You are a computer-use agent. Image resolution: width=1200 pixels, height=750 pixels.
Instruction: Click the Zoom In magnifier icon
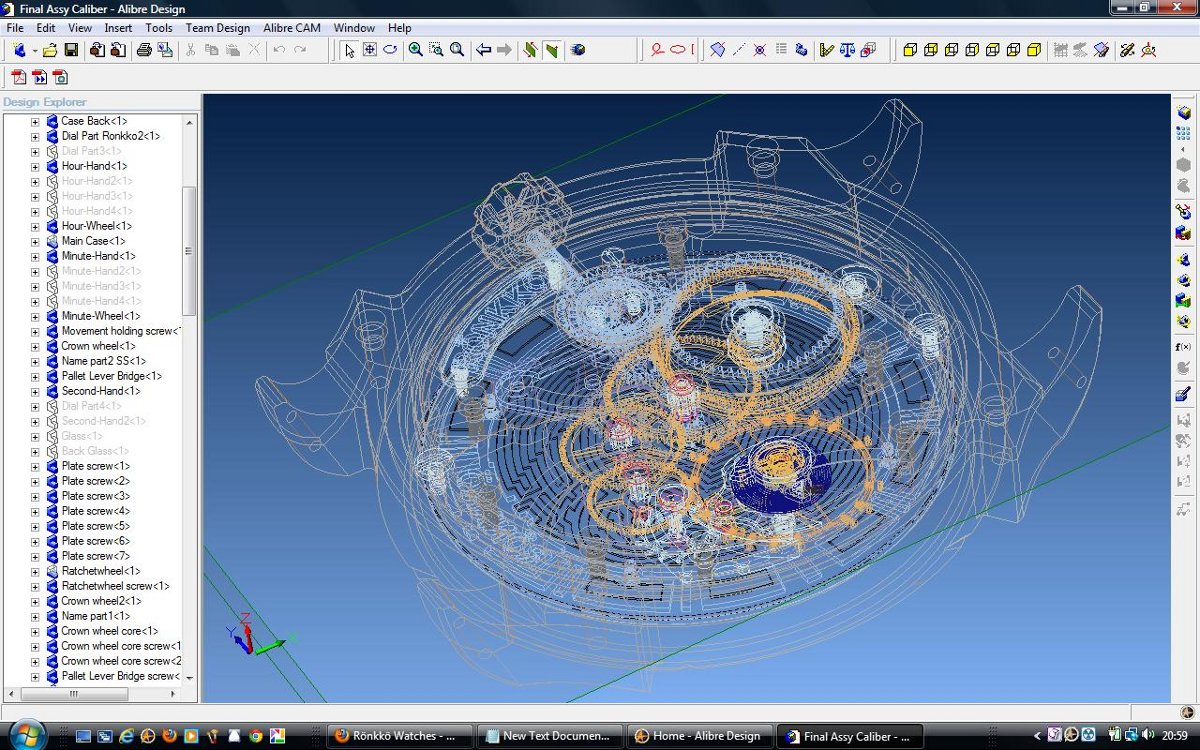coord(416,50)
